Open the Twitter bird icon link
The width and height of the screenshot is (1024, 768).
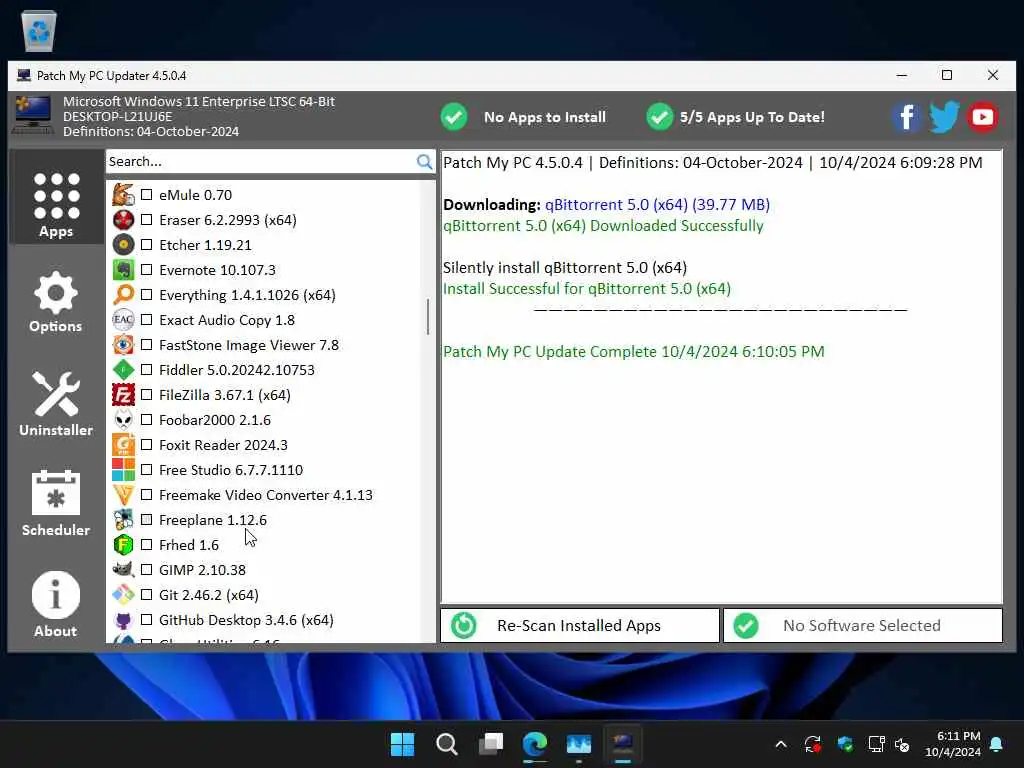(944, 117)
